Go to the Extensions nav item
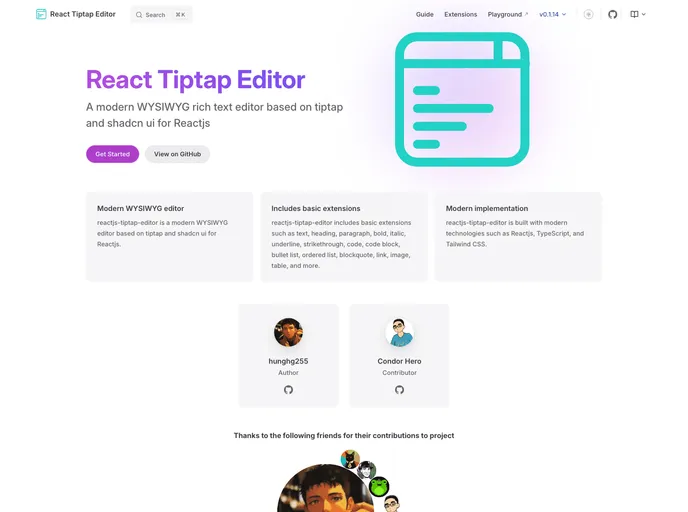Viewport: 688px width, 512px height. tap(460, 14)
